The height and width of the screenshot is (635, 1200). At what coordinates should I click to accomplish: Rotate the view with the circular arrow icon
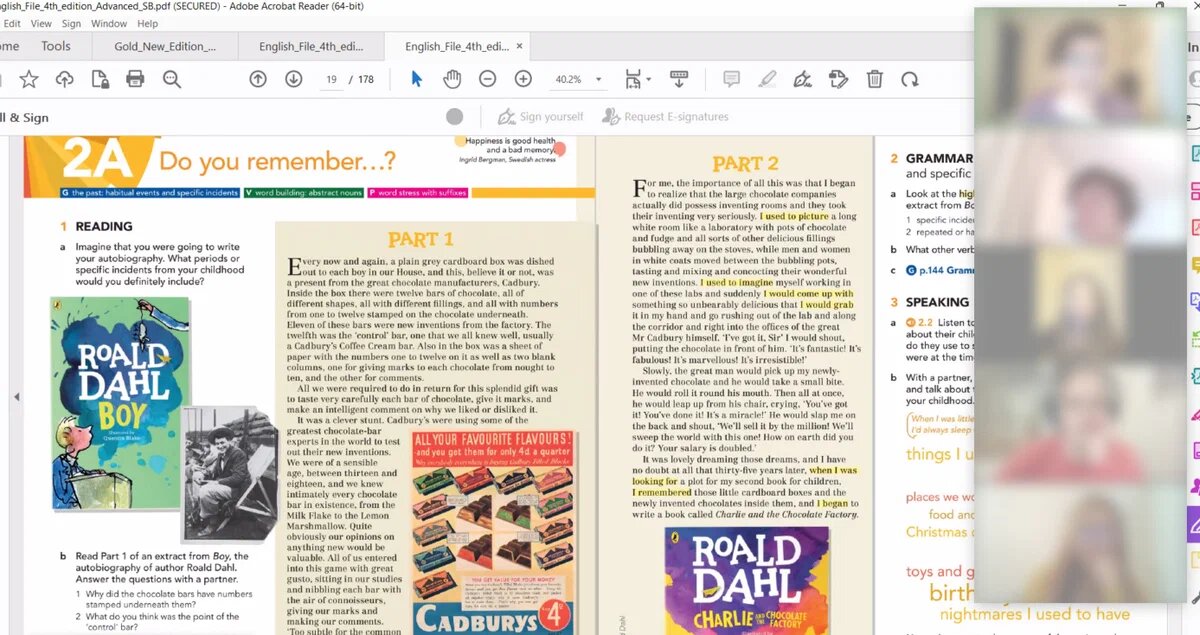coord(909,79)
